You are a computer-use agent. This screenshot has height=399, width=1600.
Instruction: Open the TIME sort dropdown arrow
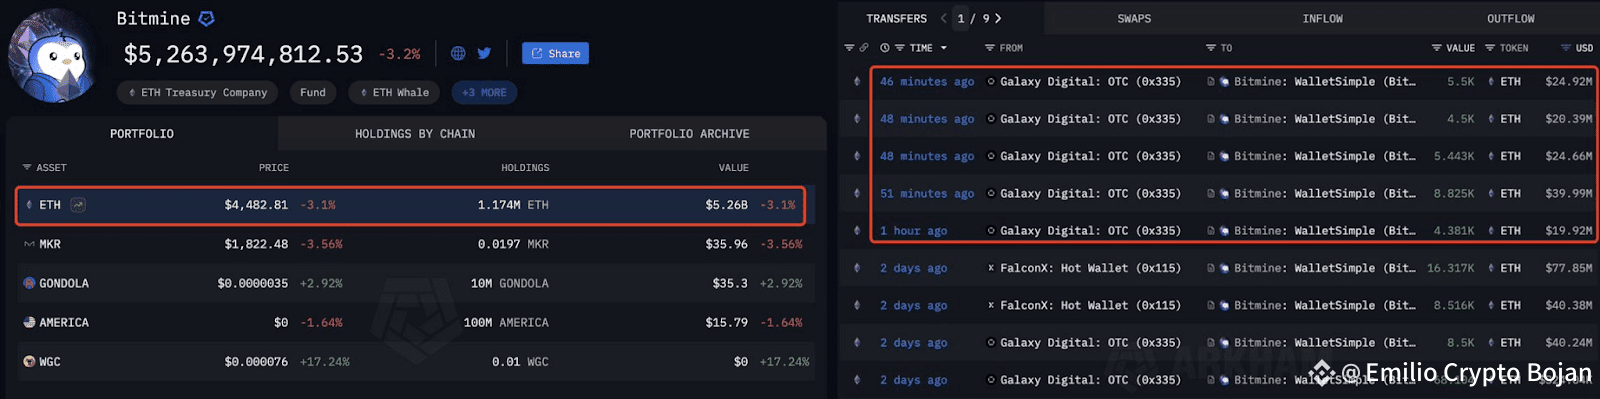click(943, 48)
